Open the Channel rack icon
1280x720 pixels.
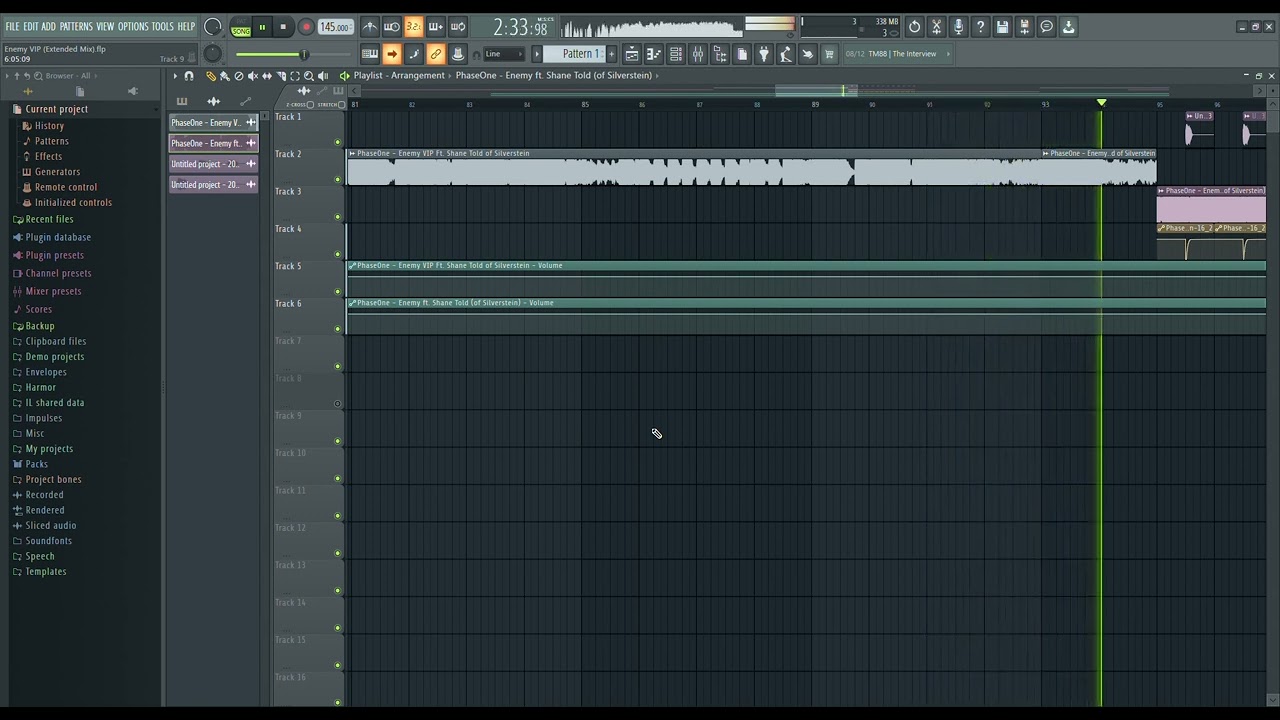coord(676,54)
